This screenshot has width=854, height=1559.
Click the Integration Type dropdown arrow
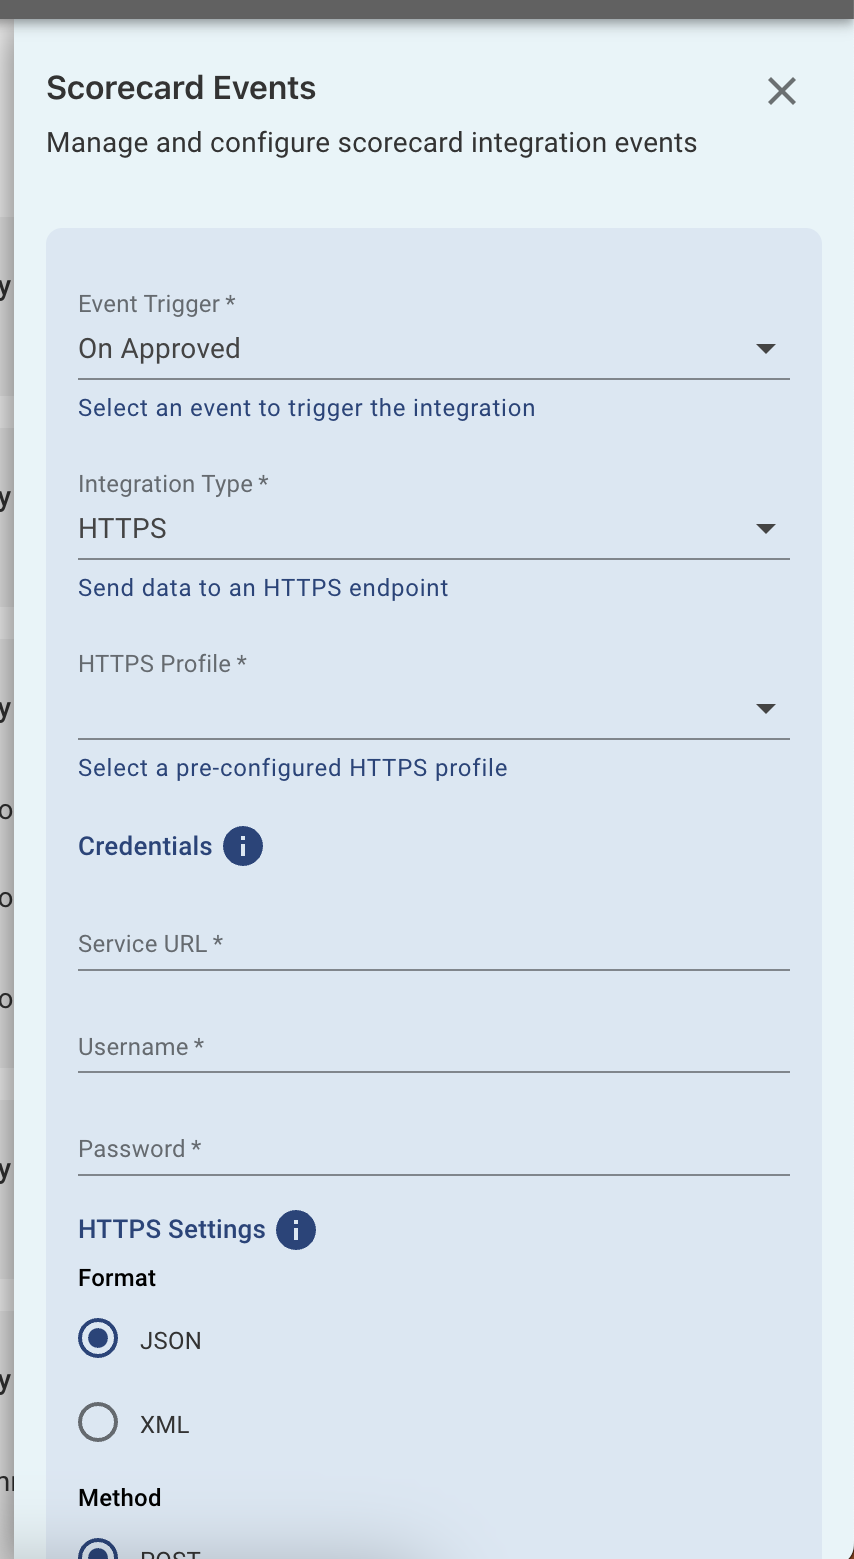click(x=766, y=529)
